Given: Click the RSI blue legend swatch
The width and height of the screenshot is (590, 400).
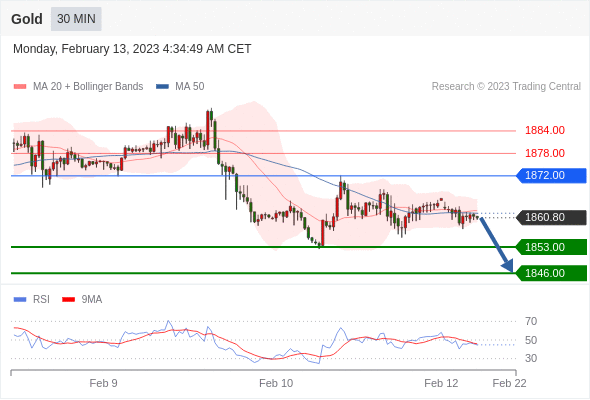Looking at the screenshot, I should (20, 300).
